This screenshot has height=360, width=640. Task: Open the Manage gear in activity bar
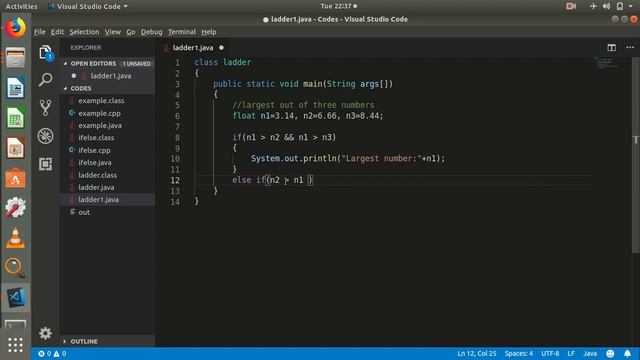pos(45,333)
